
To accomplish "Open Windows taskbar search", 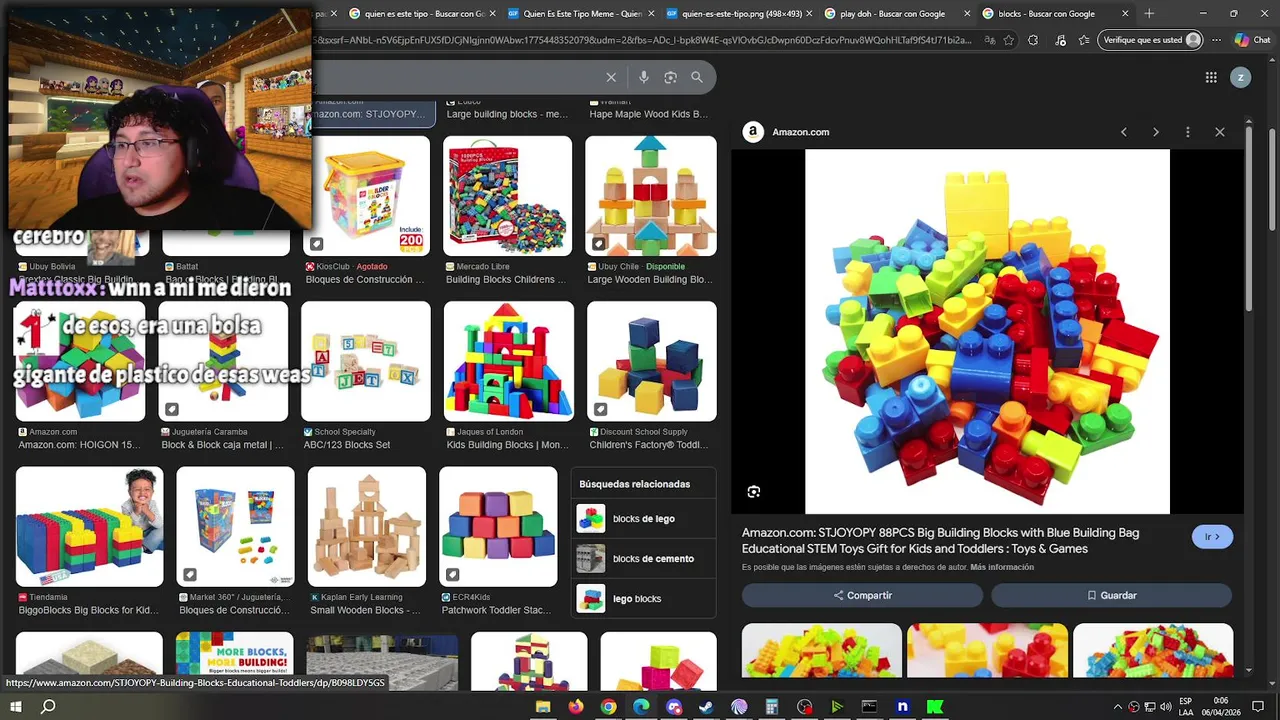I will coord(48,707).
